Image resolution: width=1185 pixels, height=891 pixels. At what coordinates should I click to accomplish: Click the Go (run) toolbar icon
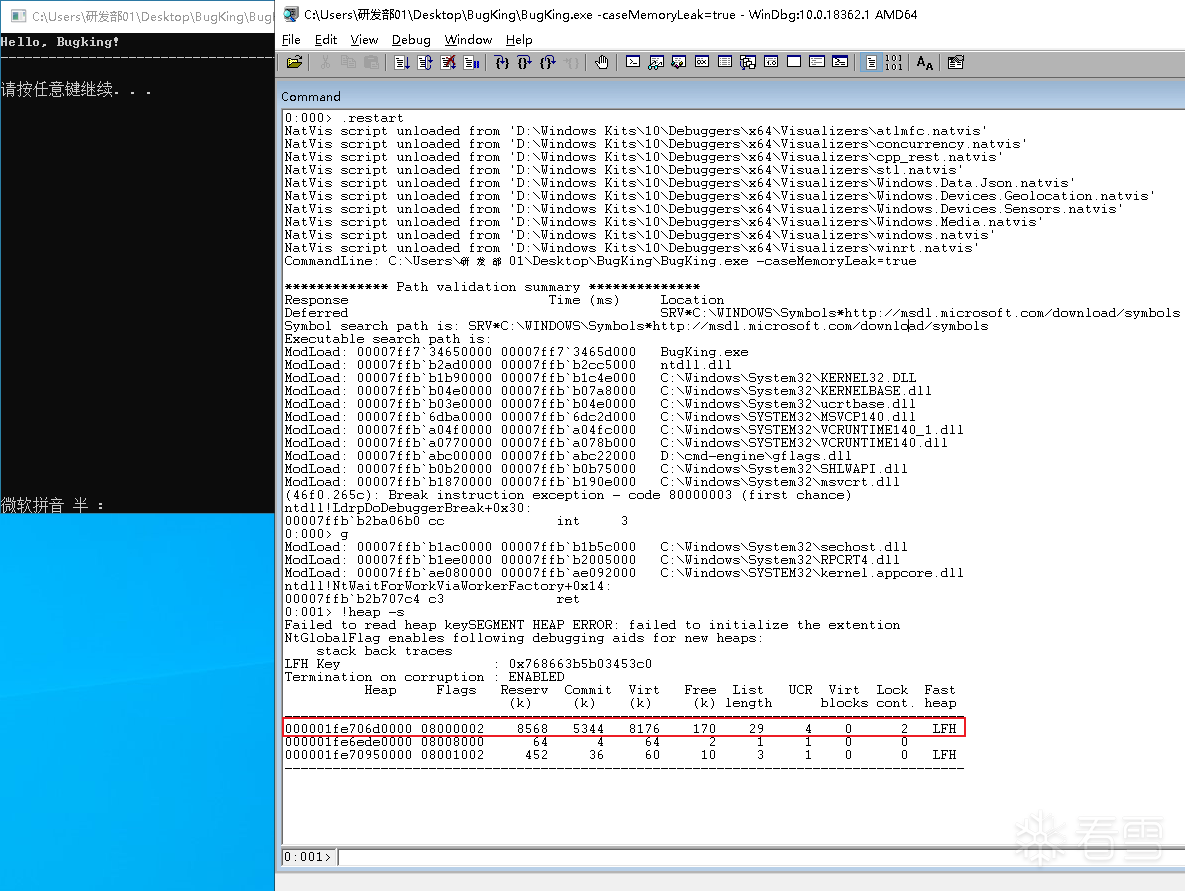pyautogui.click(x=401, y=63)
